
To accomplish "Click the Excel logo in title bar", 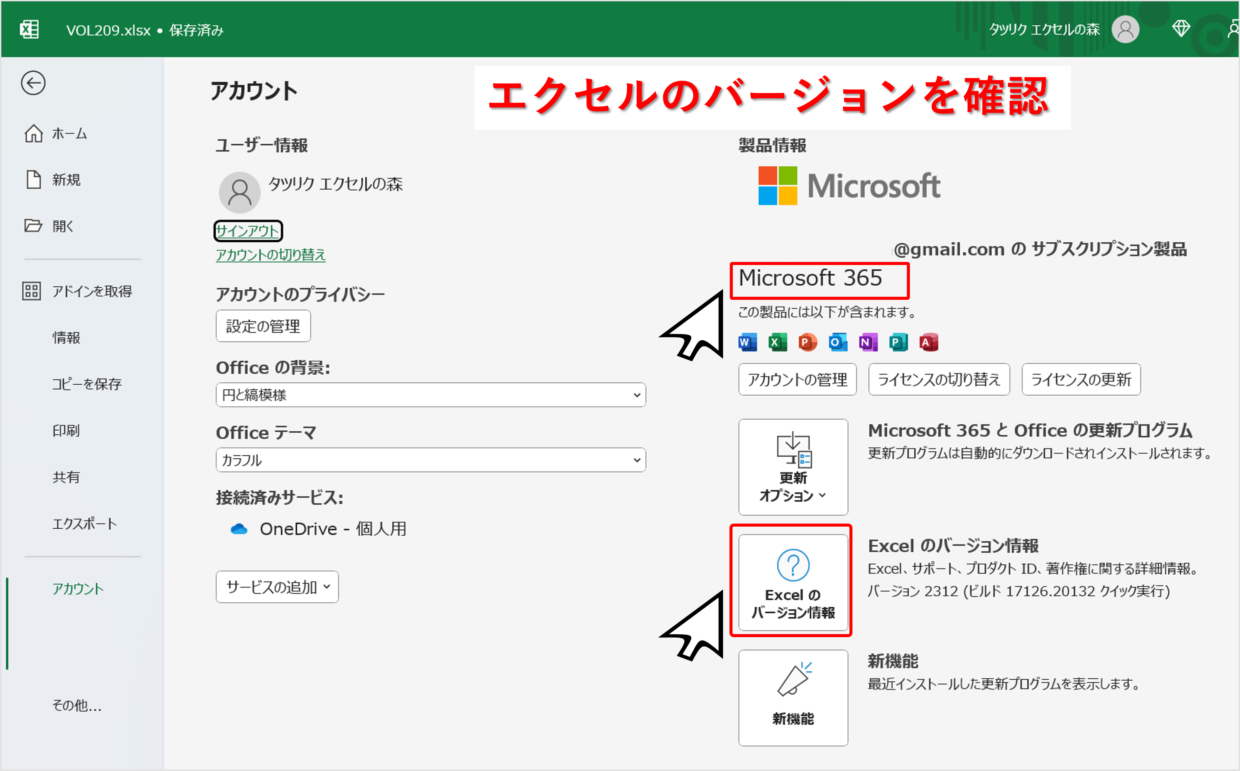I will pos(29,29).
